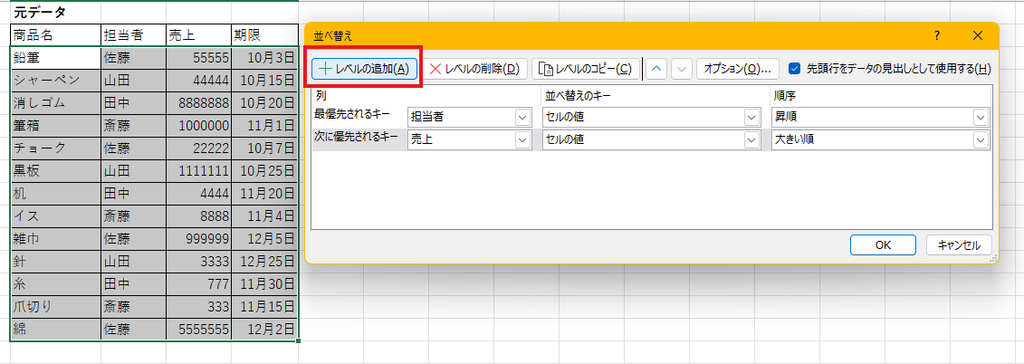
Task: Move the sort level up with the arrow
Action: [656, 68]
